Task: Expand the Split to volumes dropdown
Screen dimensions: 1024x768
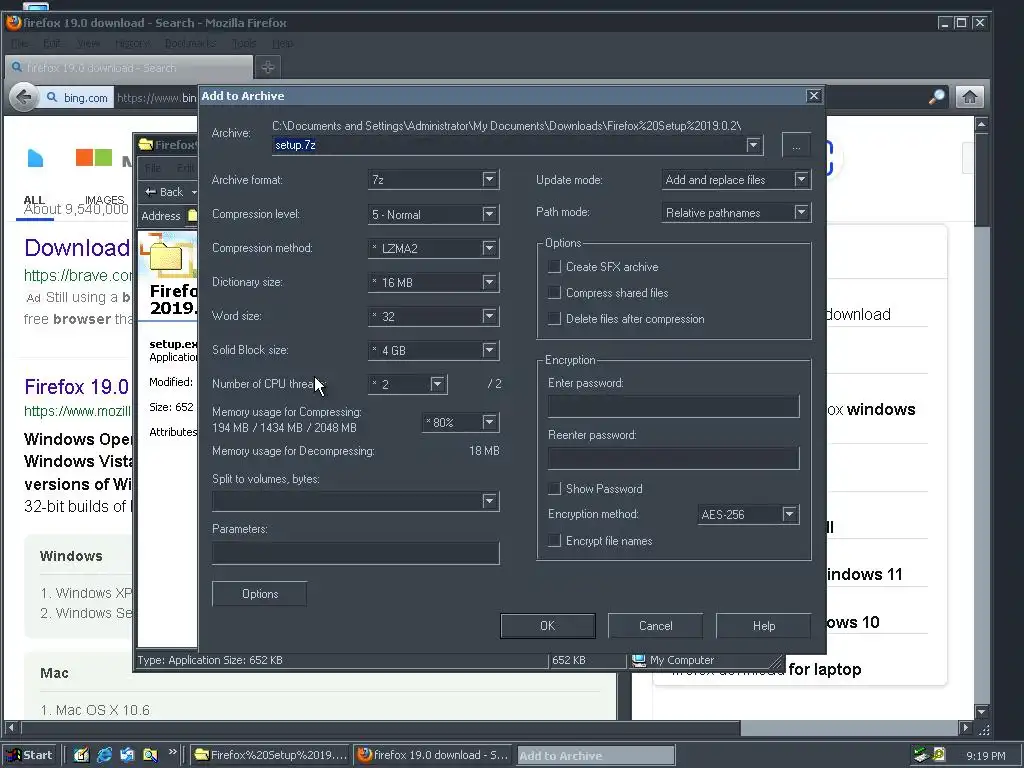Action: coord(489,501)
